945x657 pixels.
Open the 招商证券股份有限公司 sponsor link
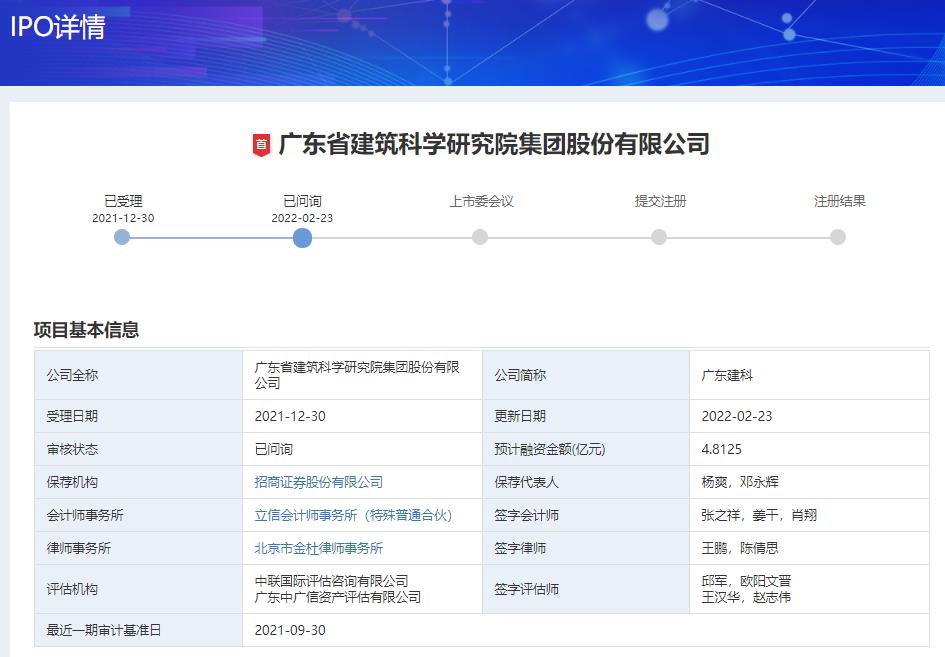point(319,482)
